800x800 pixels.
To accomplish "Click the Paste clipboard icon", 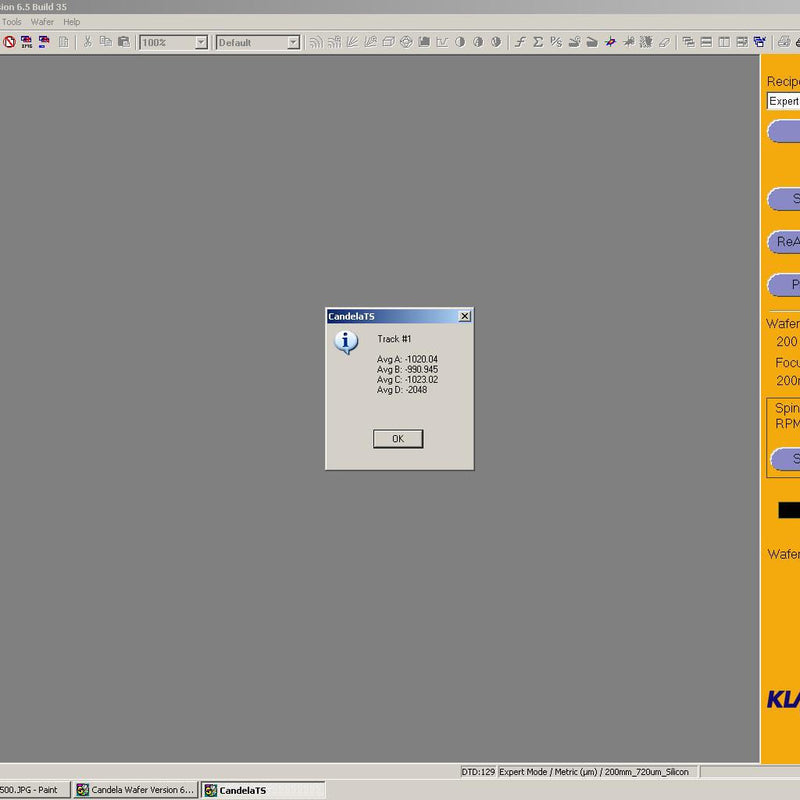I will tap(123, 42).
